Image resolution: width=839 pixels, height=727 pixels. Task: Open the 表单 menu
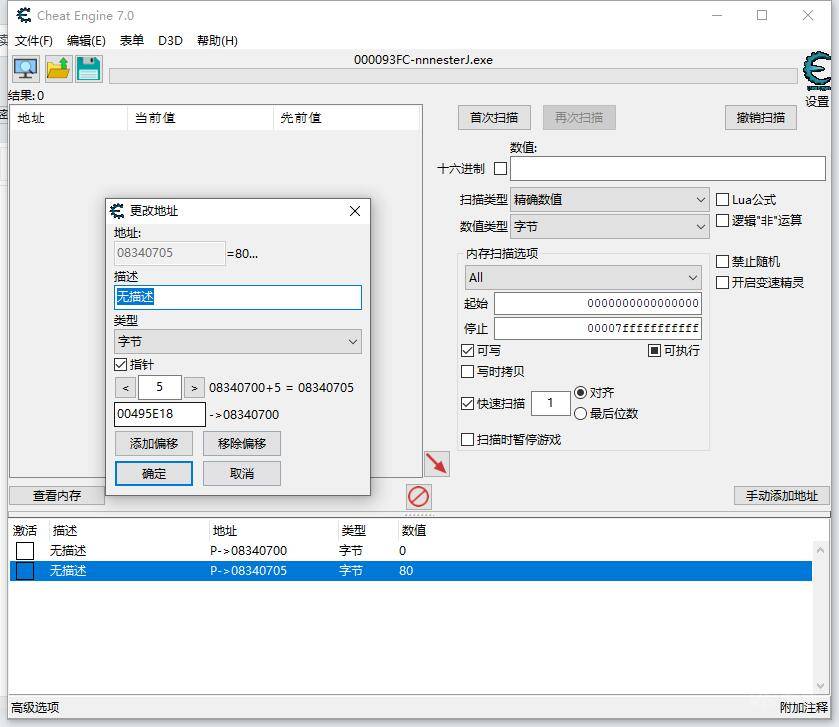pos(132,41)
